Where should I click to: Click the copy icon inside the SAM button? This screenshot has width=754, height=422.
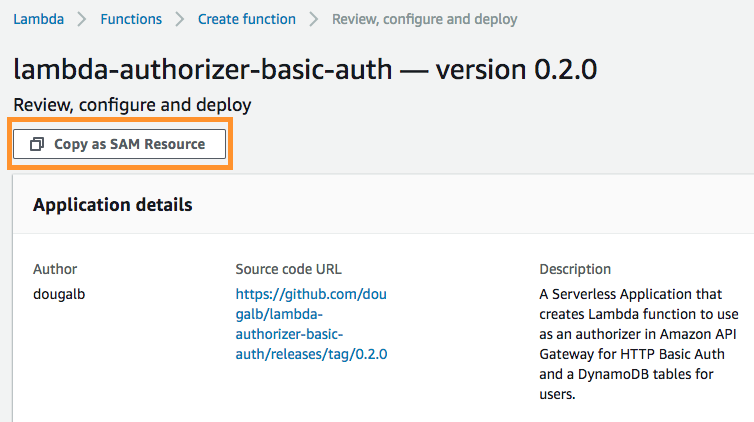37,144
